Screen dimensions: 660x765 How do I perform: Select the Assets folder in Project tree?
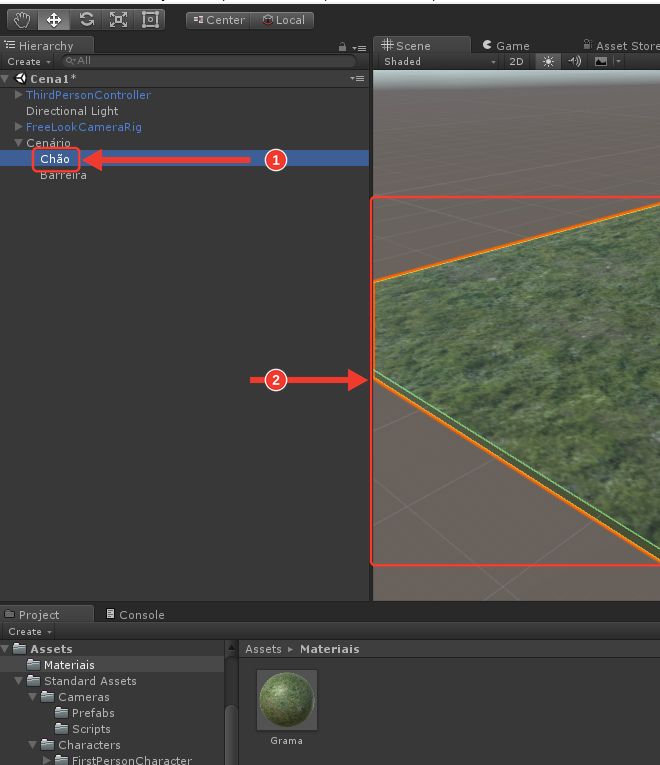coord(51,648)
